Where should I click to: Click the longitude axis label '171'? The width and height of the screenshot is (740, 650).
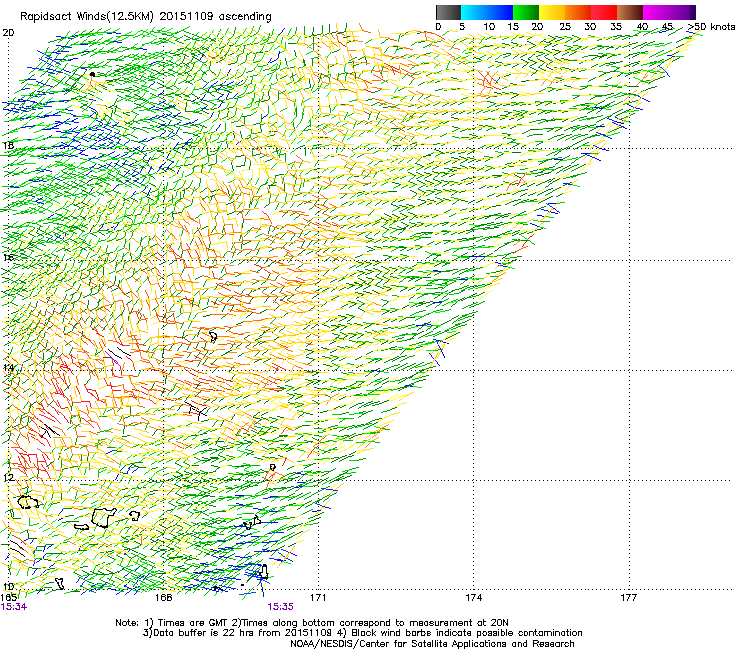(x=318, y=598)
